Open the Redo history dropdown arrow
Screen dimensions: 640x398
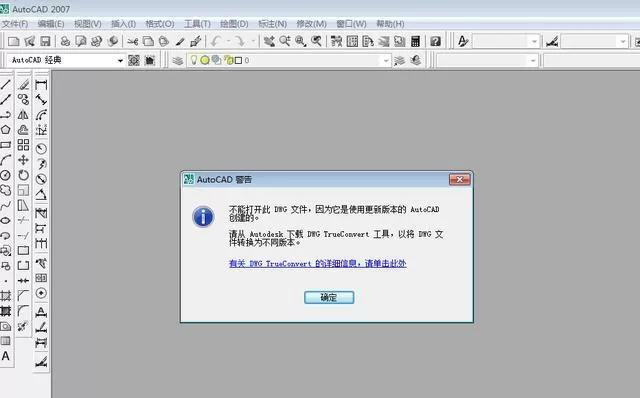[x=253, y=41]
